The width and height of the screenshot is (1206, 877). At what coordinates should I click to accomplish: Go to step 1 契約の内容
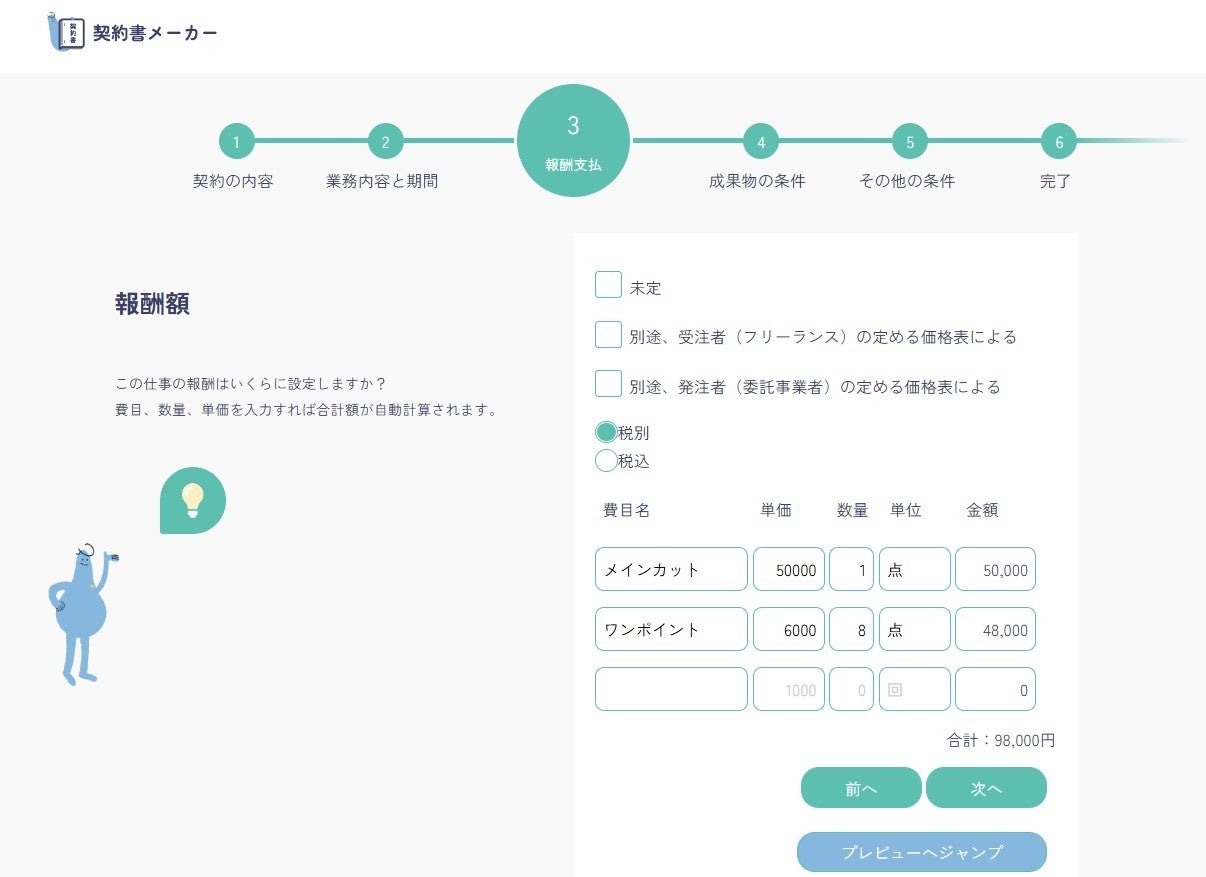coord(237,142)
